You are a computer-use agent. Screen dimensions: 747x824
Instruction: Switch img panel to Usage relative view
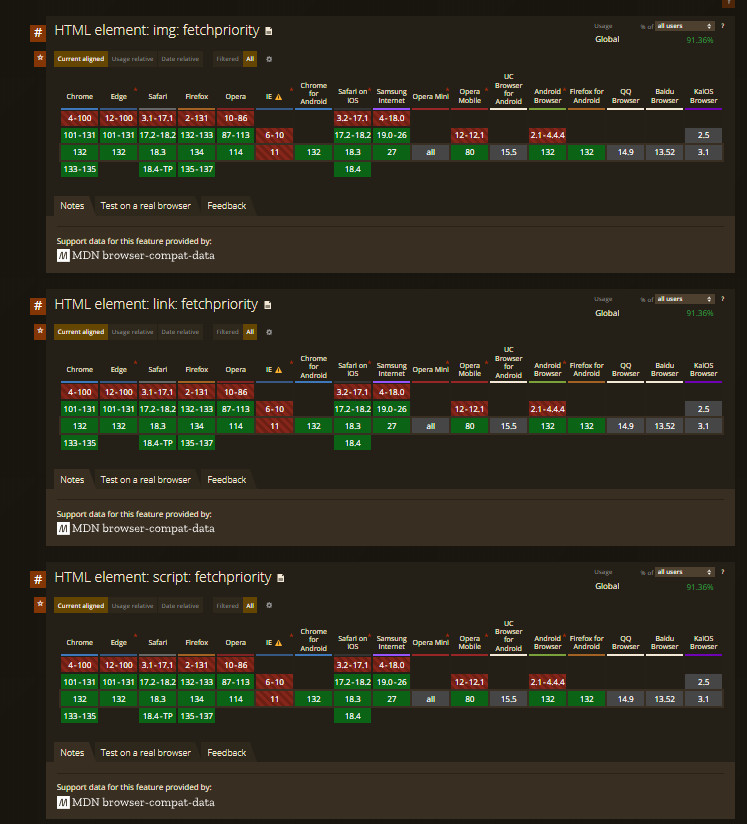(x=132, y=59)
